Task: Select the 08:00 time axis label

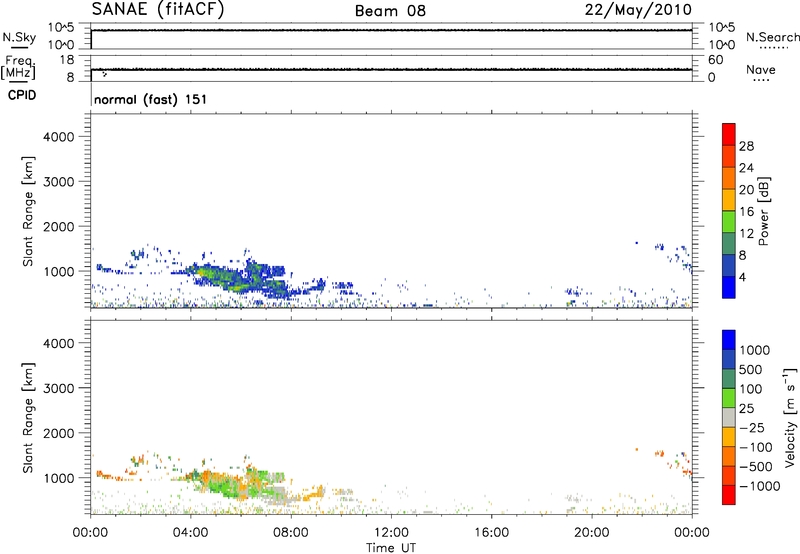Action: (x=291, y=533)
